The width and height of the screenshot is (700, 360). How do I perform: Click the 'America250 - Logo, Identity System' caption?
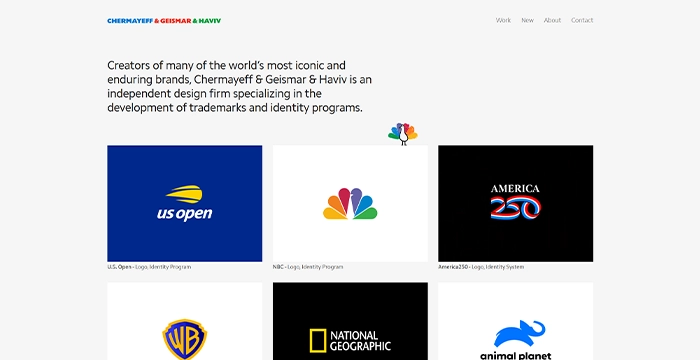tap(481, 267)
